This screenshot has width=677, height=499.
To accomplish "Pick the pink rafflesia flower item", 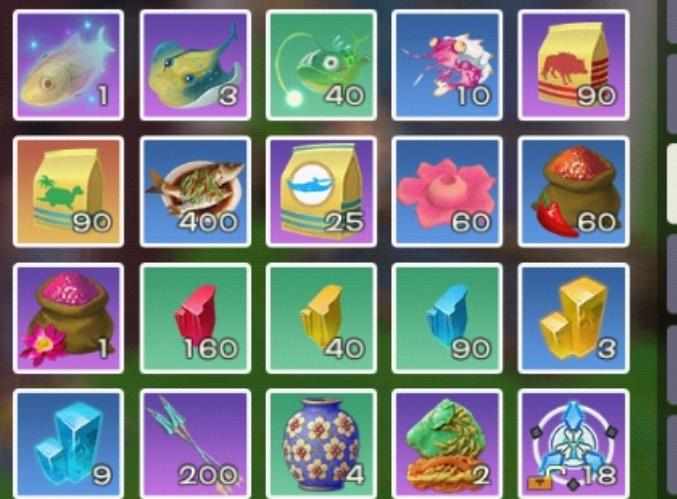I will click(x=447, y=192).
